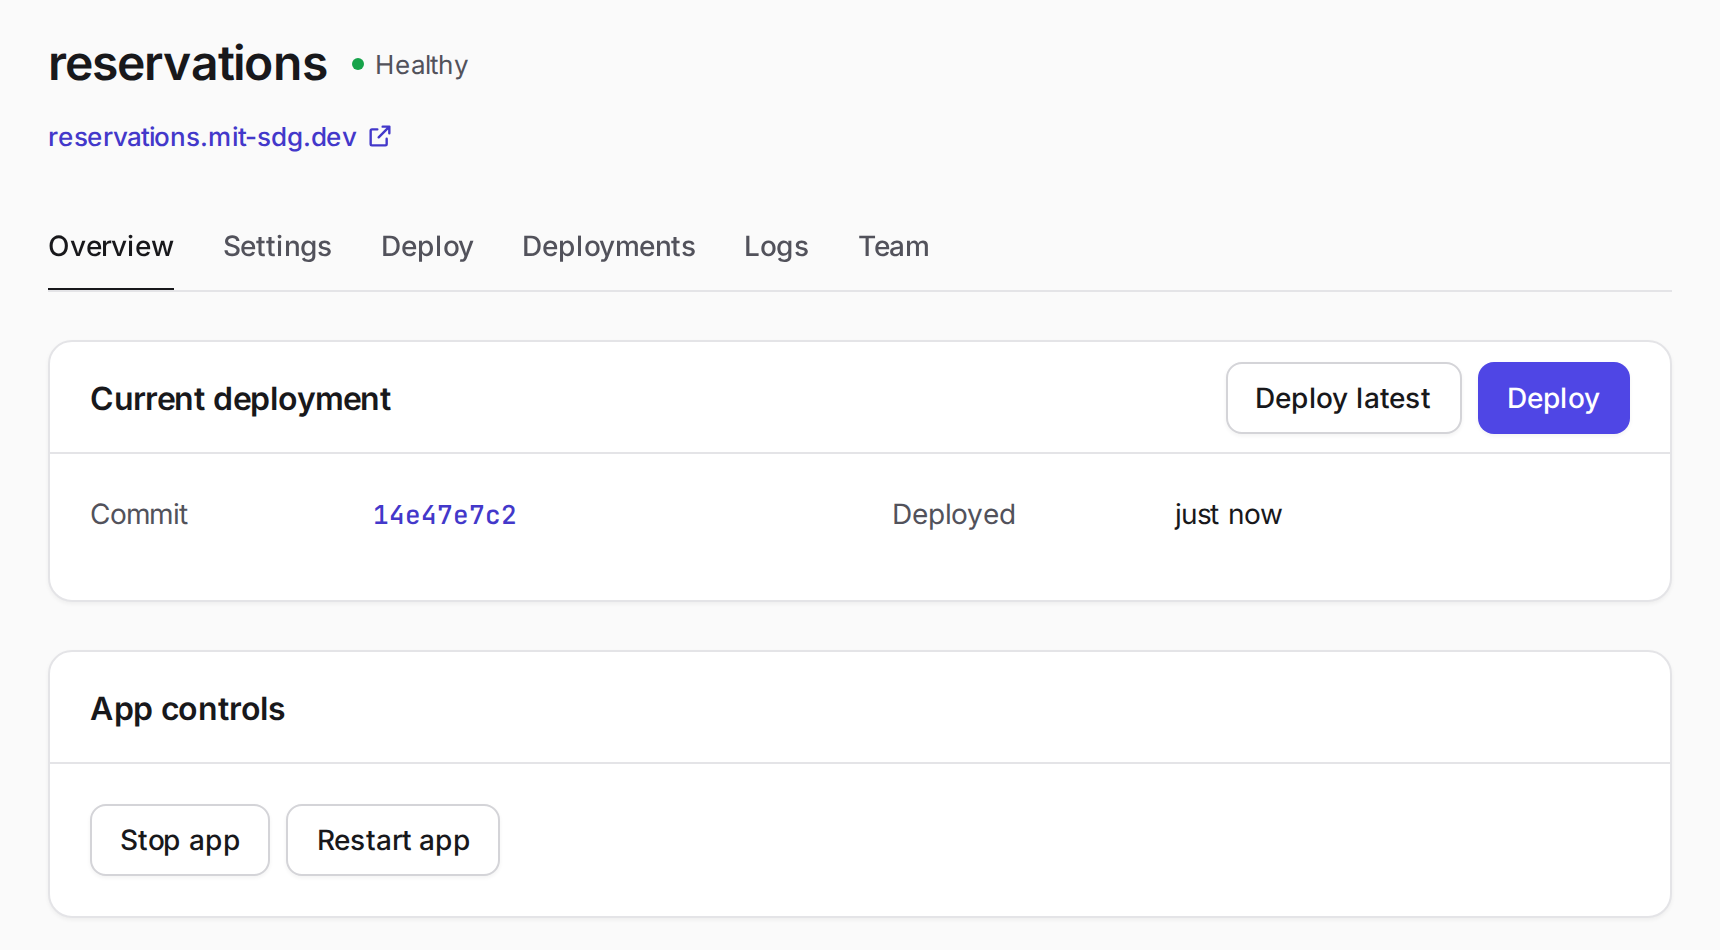Click the Commit label
1720x950 pixels.
pyautogui.click(x=139, y=514)
